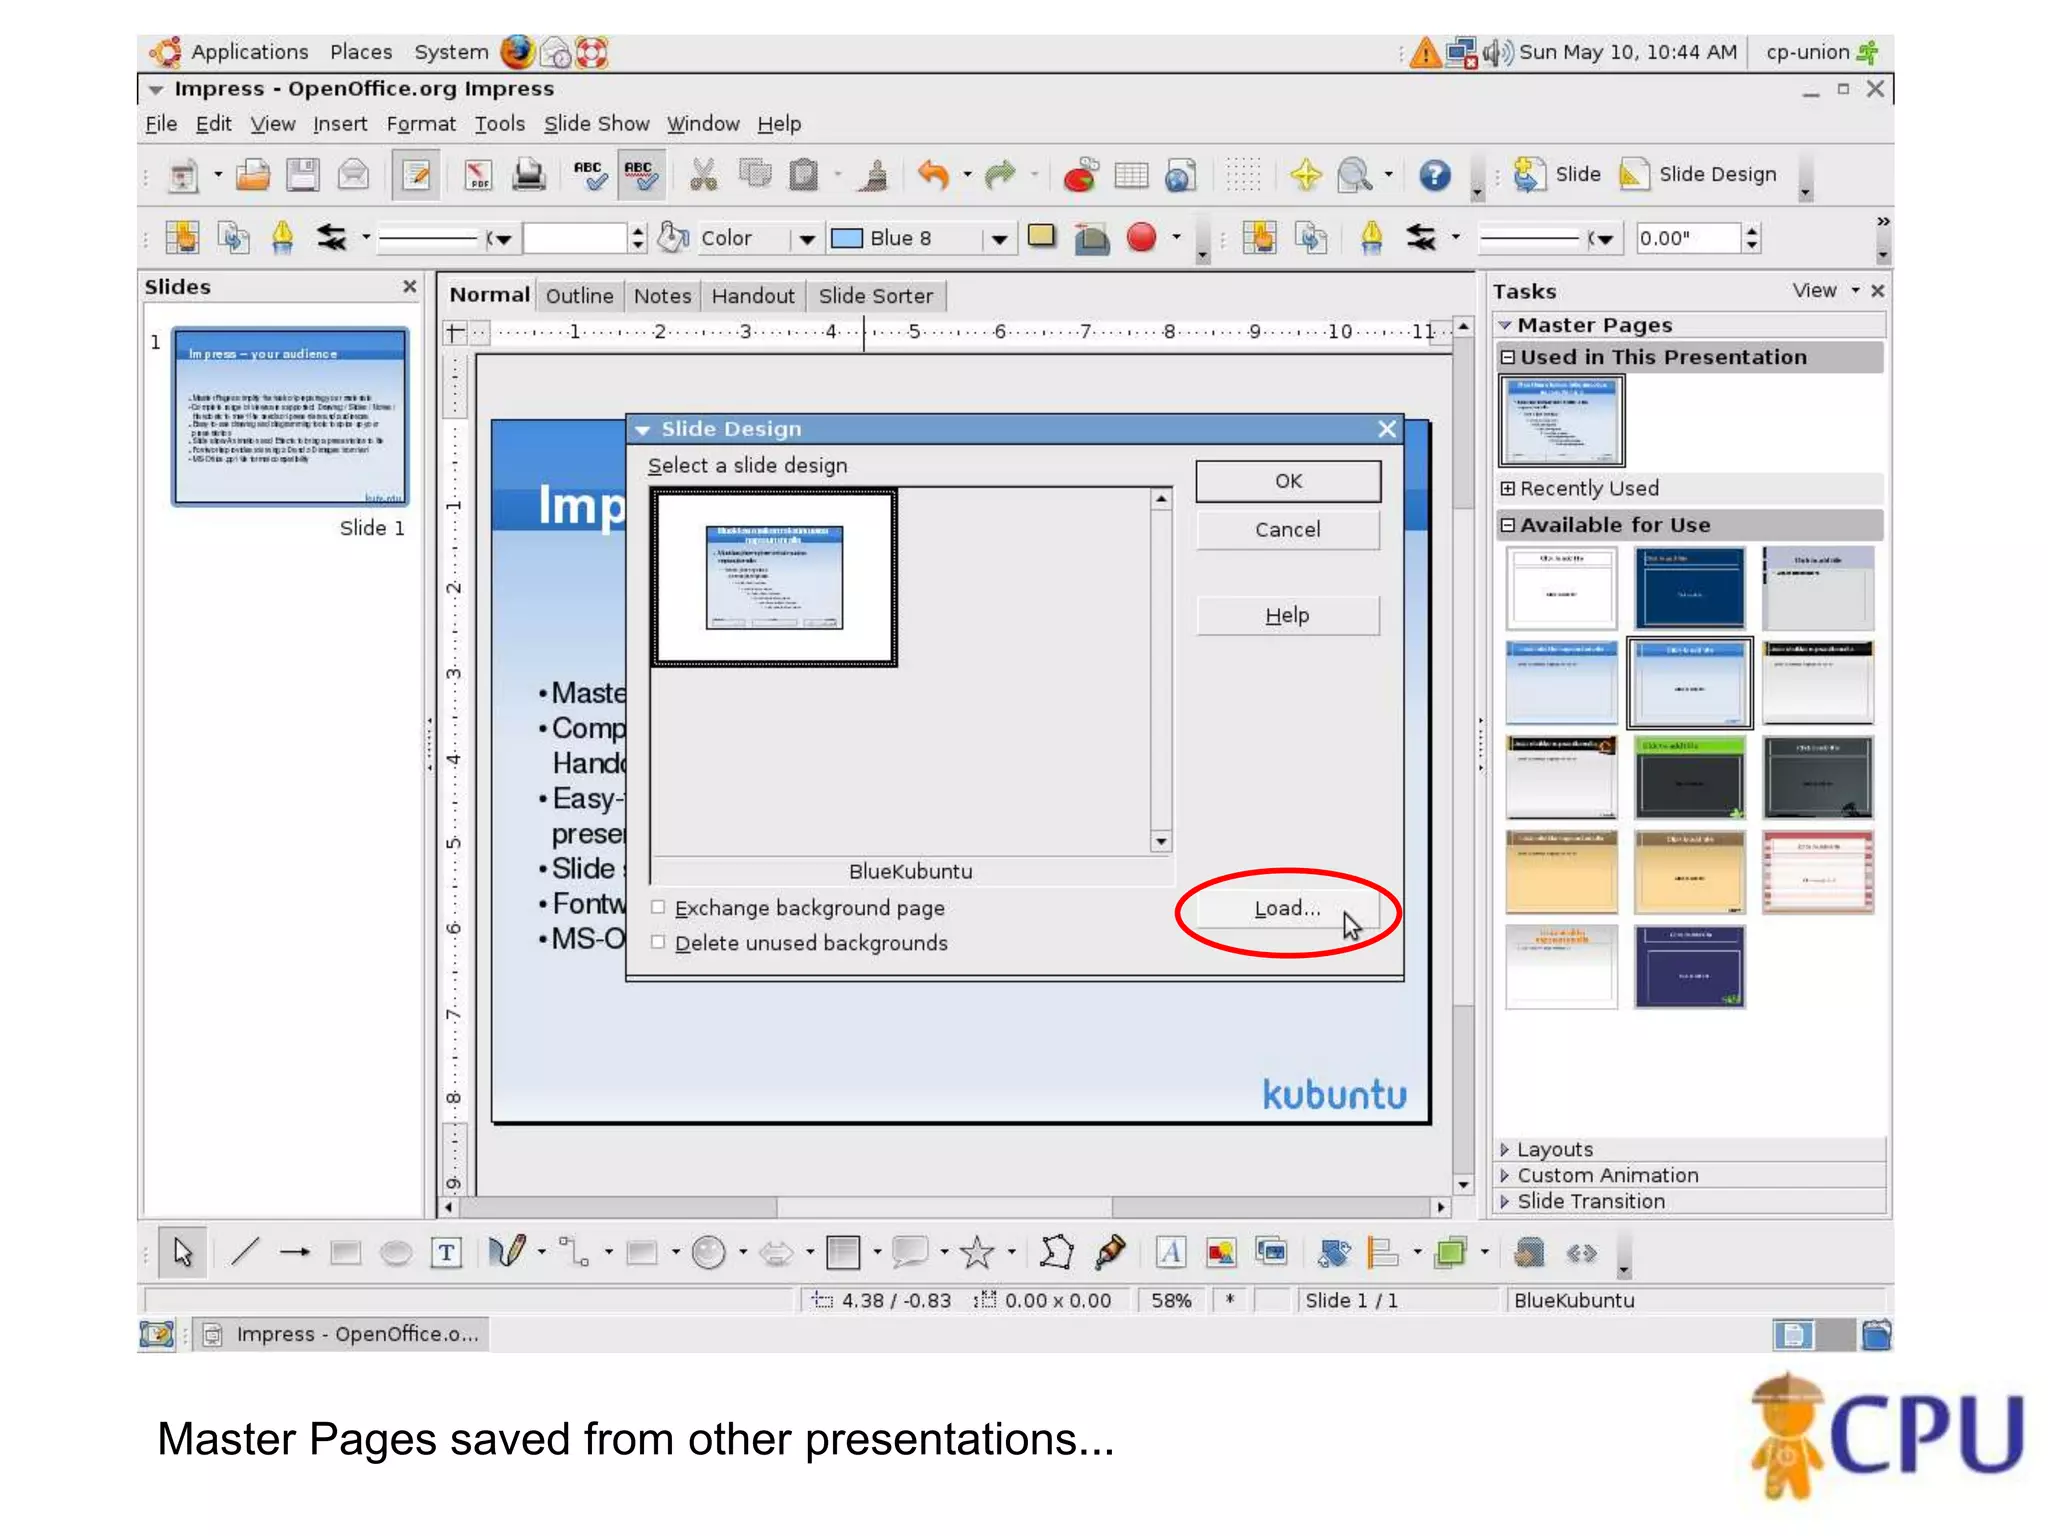The width and height of the screenshot is (2048, 1536).
Task: Select the Curve drawing tool
Action: tap(506, 1252)
